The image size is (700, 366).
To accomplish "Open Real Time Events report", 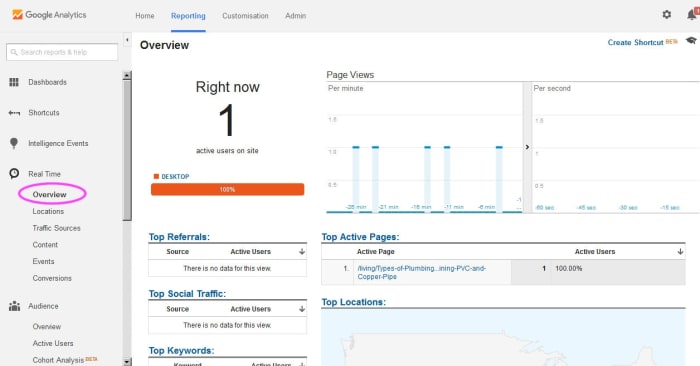I will [x=43, y=262].
